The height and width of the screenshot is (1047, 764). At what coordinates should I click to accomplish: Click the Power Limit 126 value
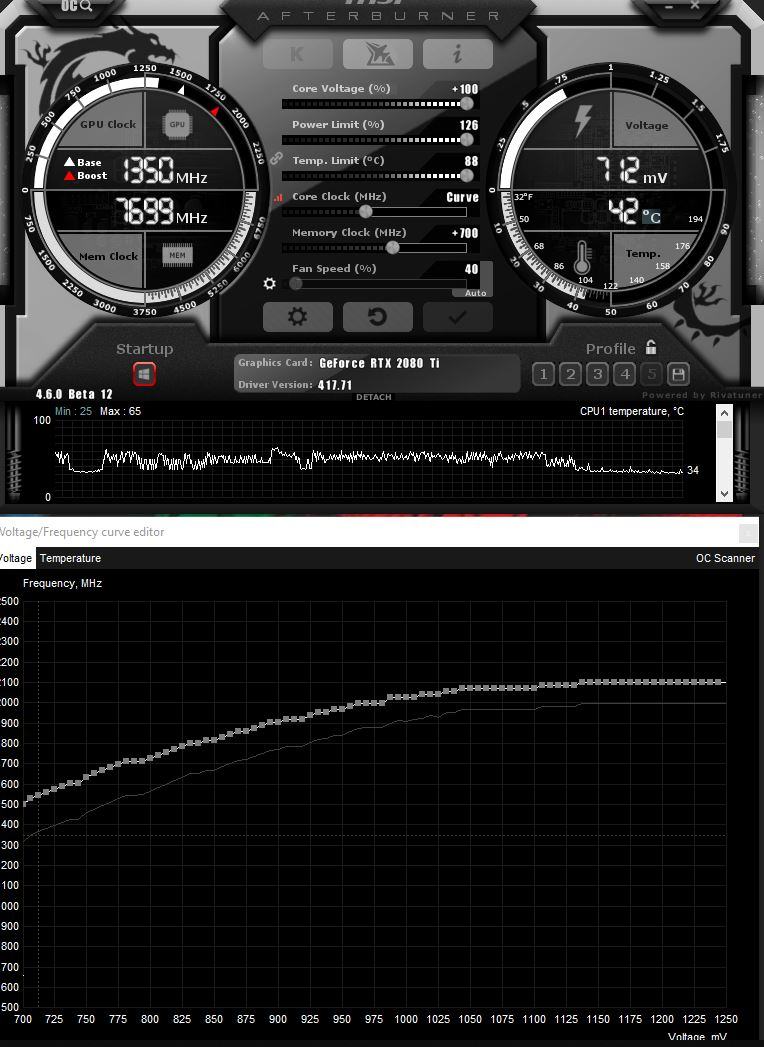pyautogui.click(x=469, y=125)
